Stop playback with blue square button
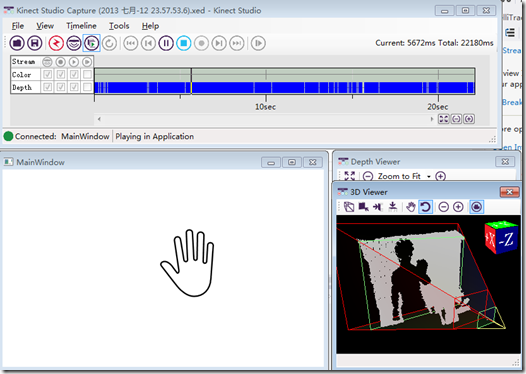 point(184,43)
